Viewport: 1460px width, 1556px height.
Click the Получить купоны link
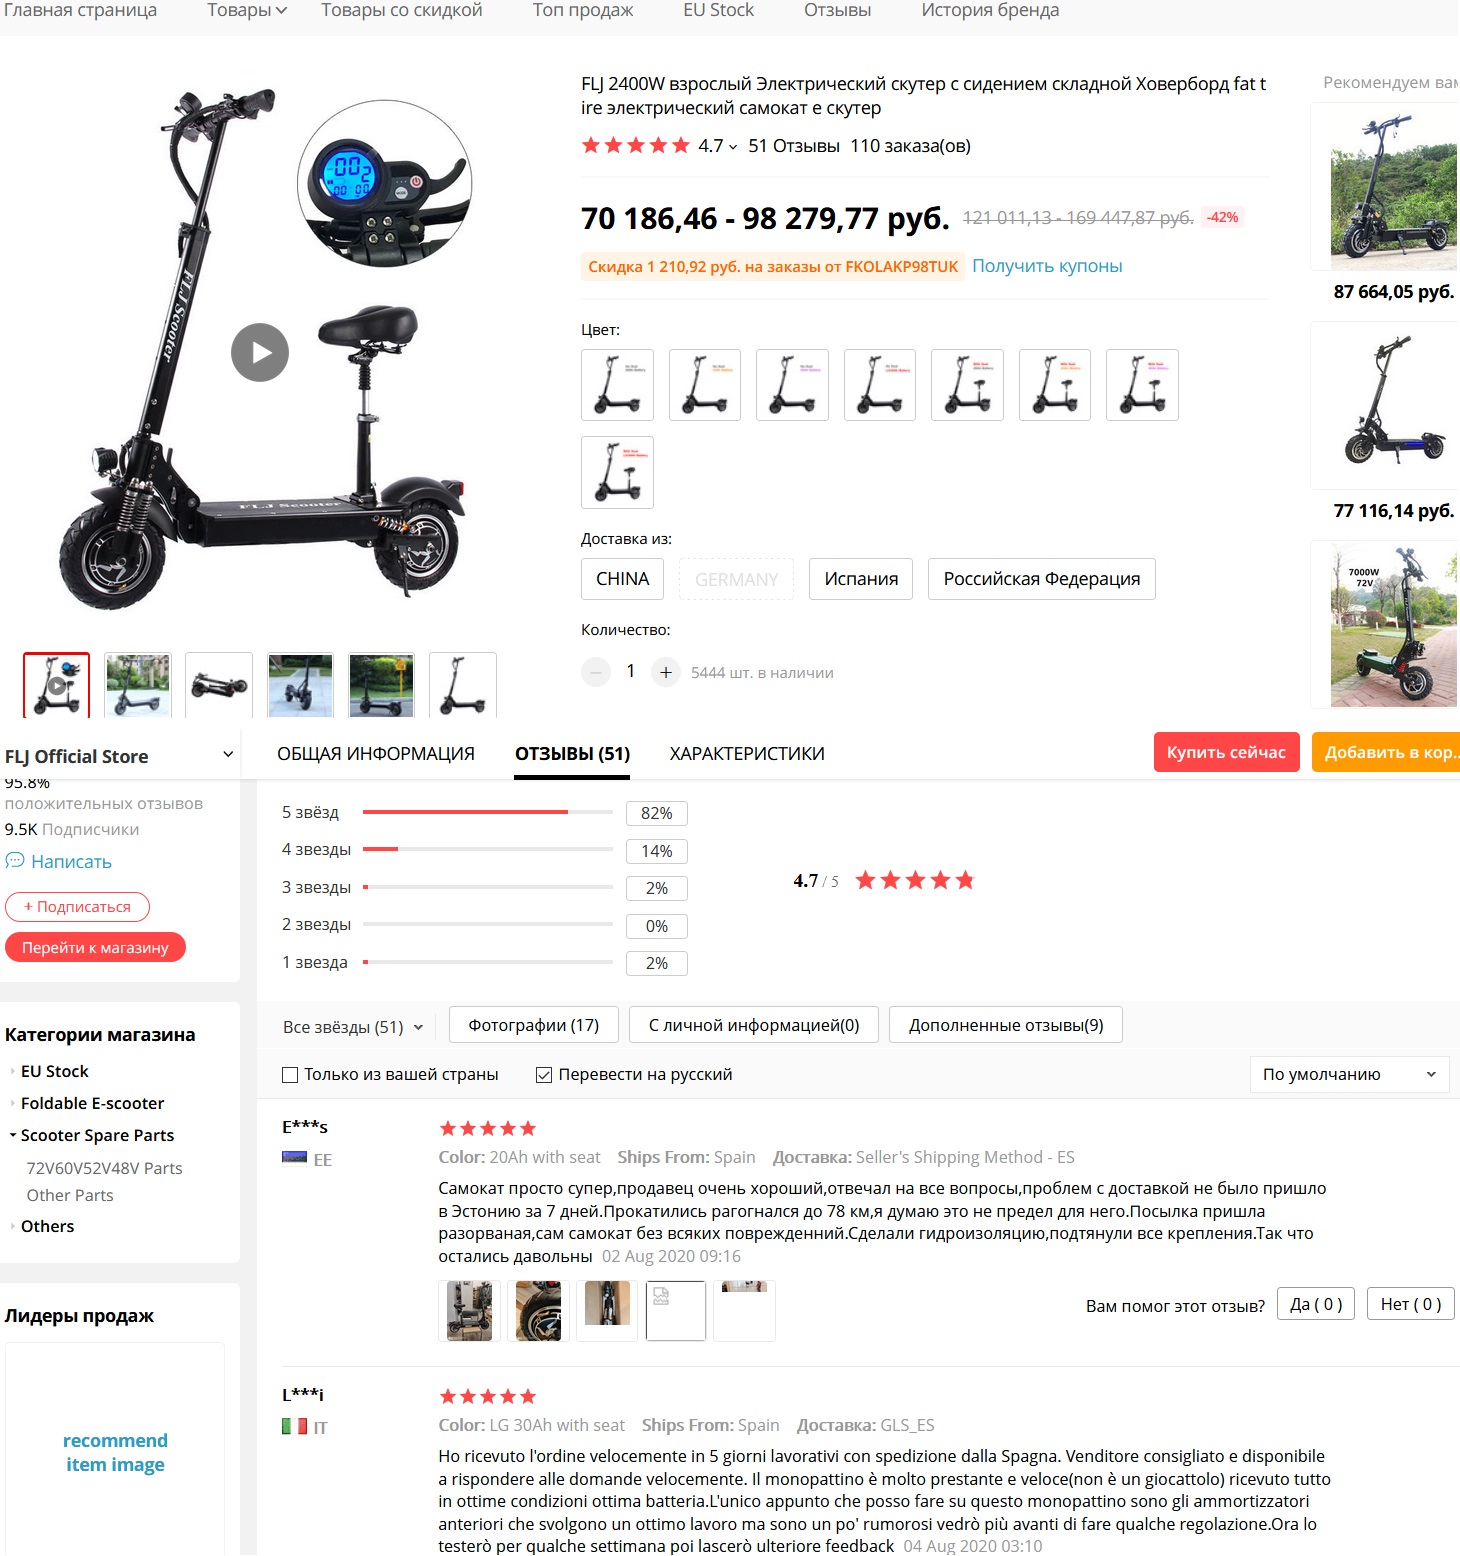click(1047, 266)
